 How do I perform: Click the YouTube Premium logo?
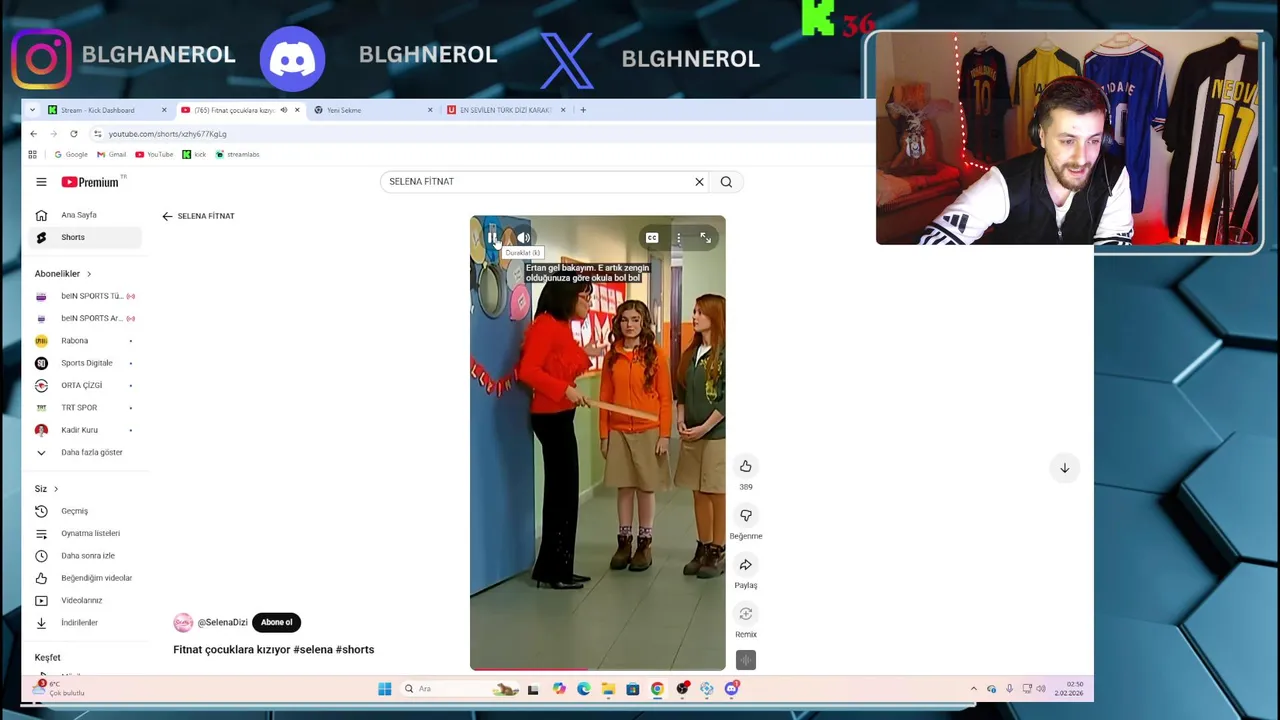[x=91, y=182]
